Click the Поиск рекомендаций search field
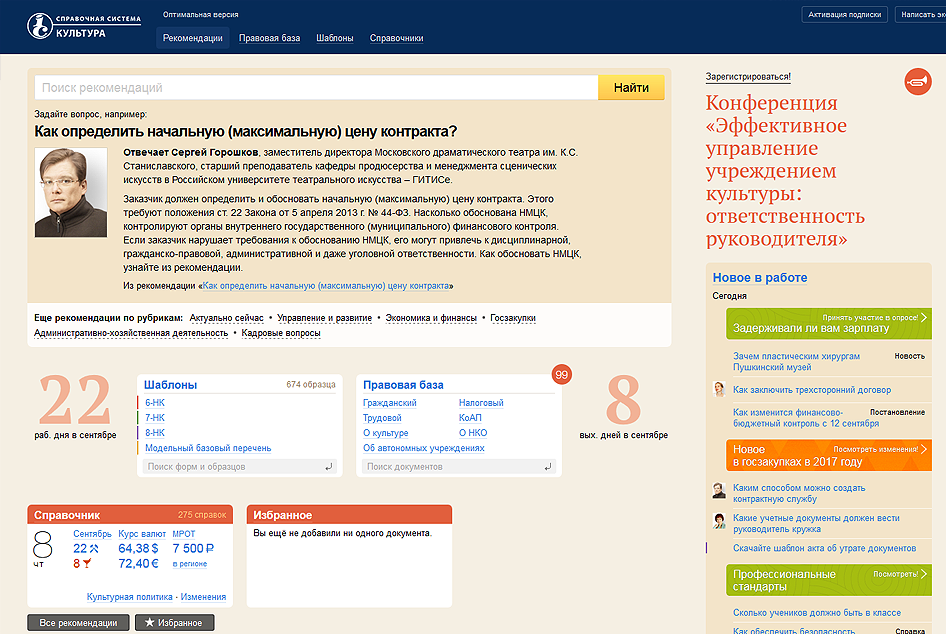 click(x=316, y=88)
